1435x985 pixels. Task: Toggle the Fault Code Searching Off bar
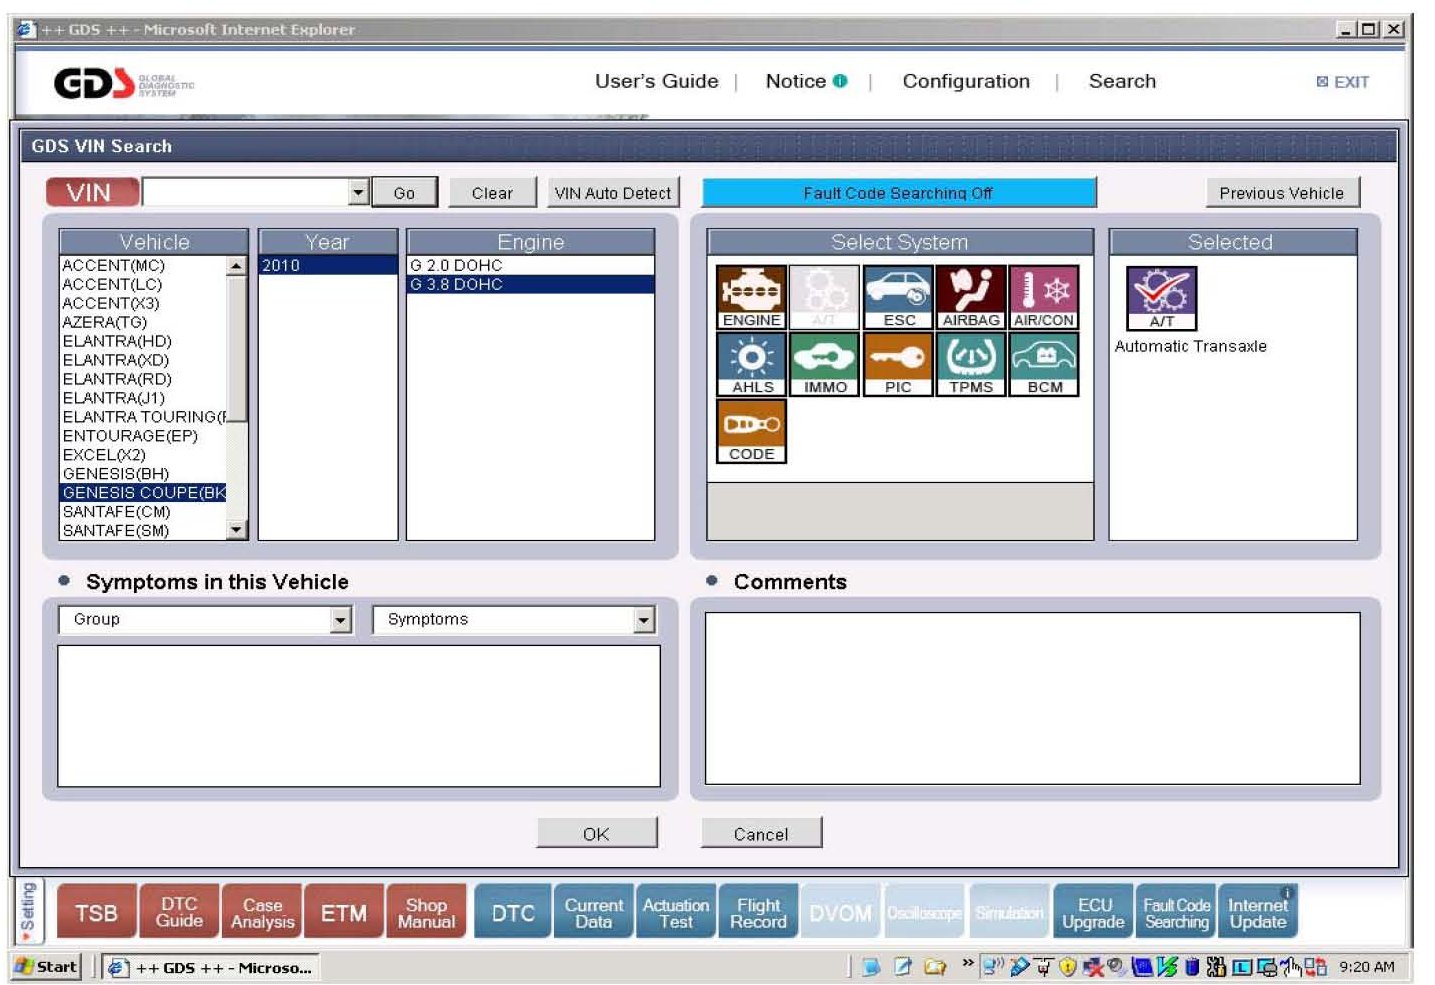pyautogui.click(x=898, y=193)
